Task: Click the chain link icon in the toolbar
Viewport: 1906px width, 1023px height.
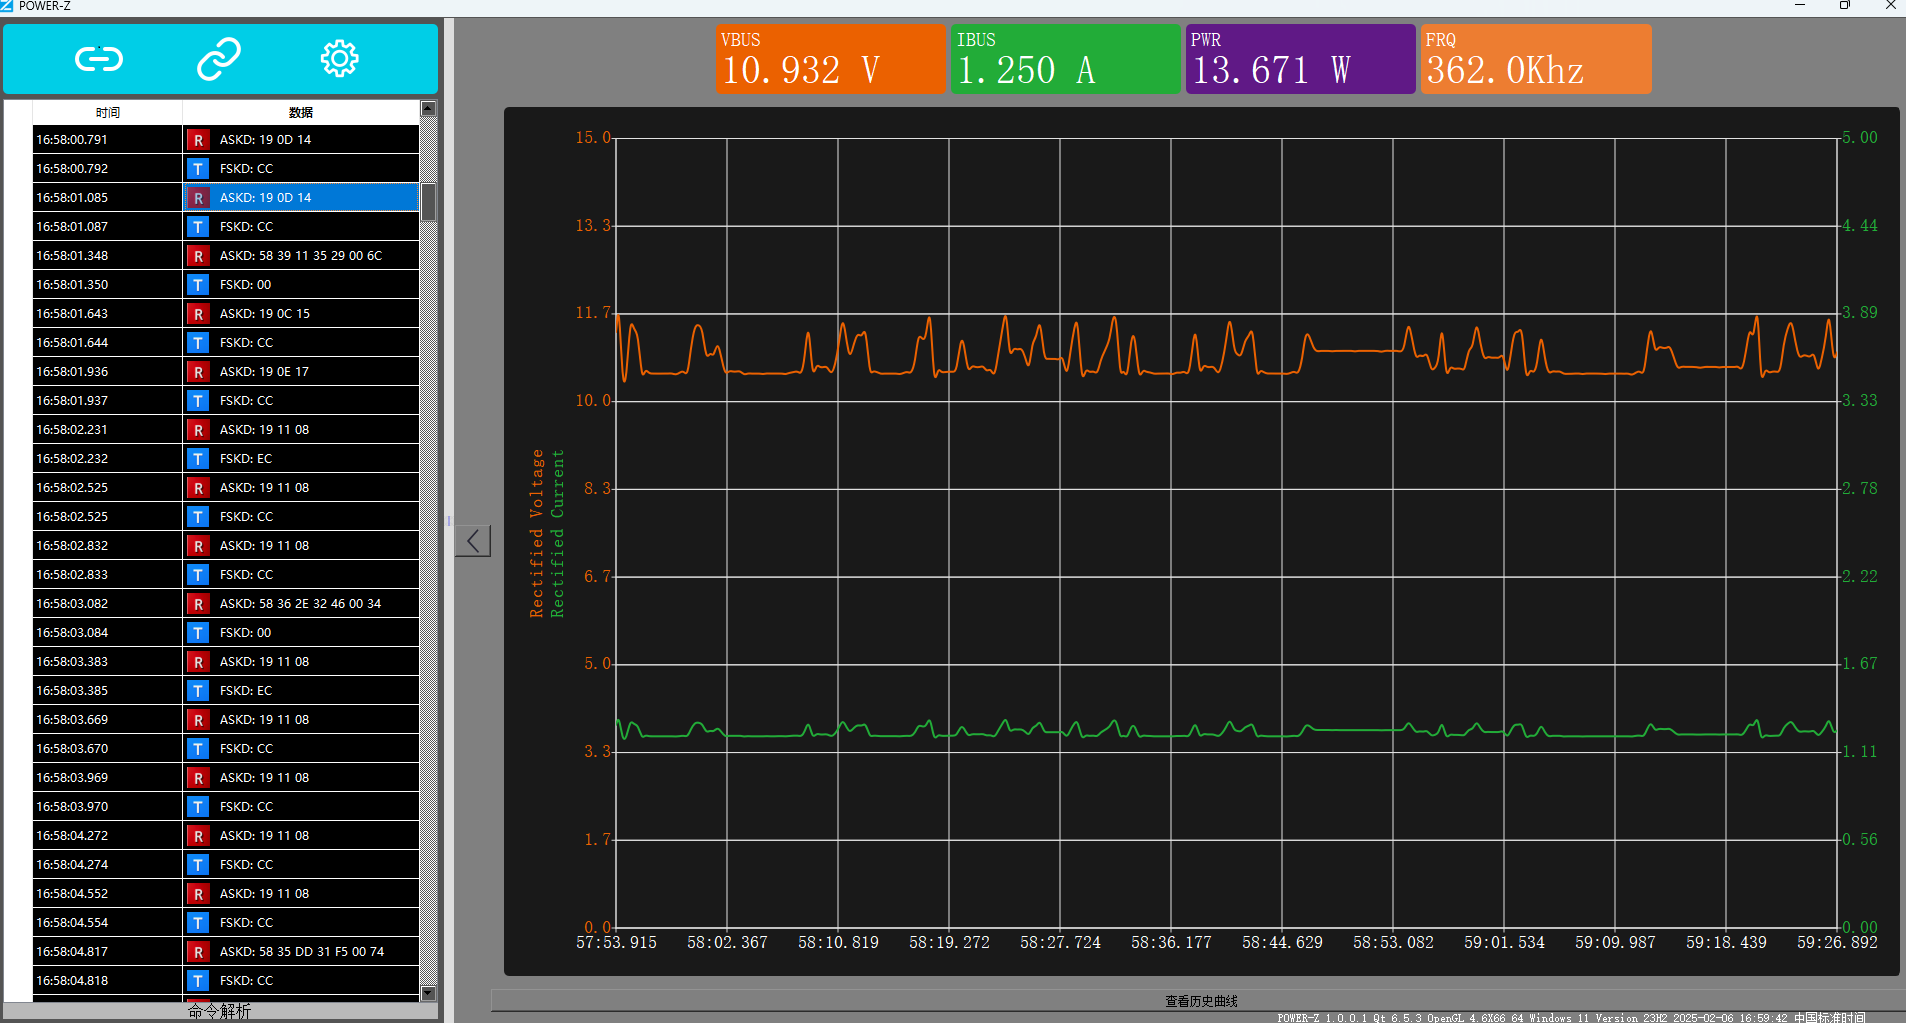Action: click(x=219, y=59)
